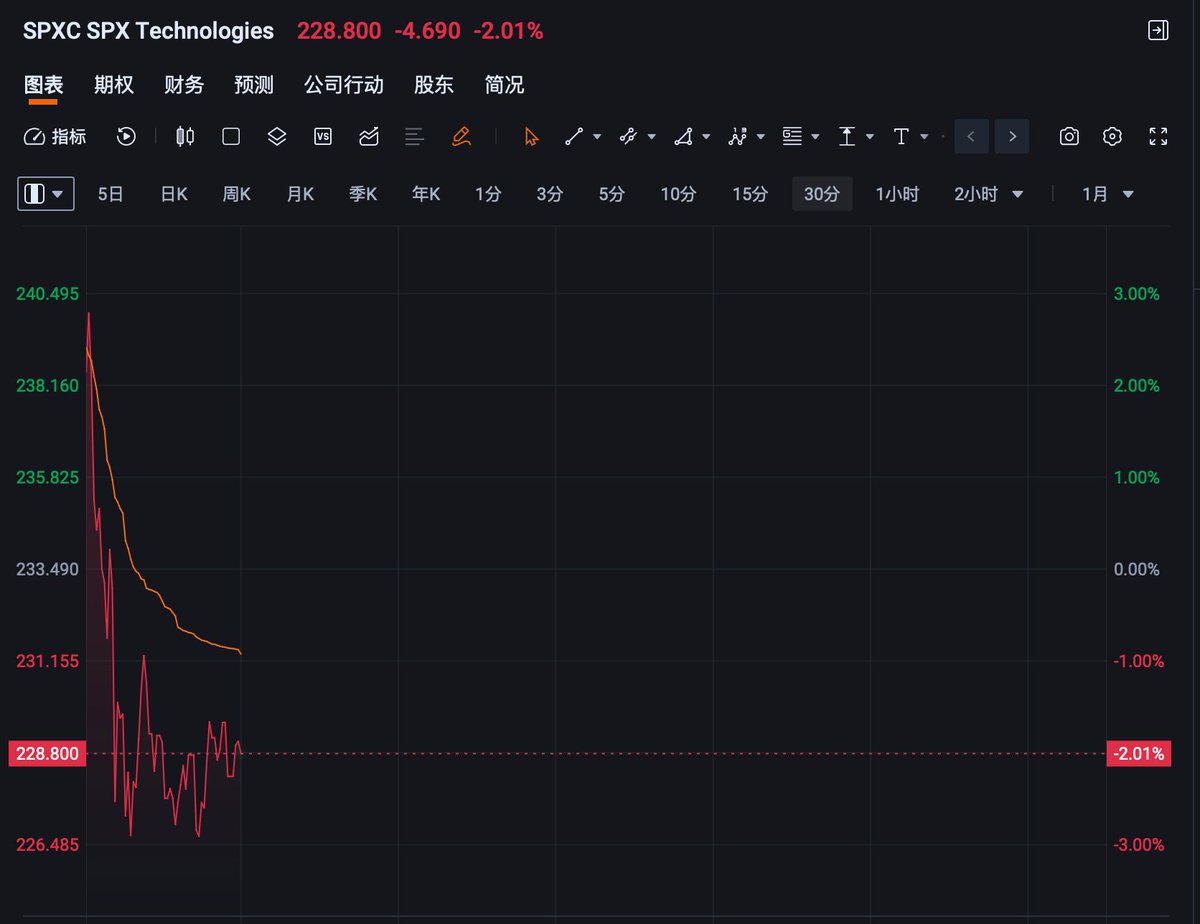Select the 季K timeframe
The image size is (1200, 924).
pos(363,194)
